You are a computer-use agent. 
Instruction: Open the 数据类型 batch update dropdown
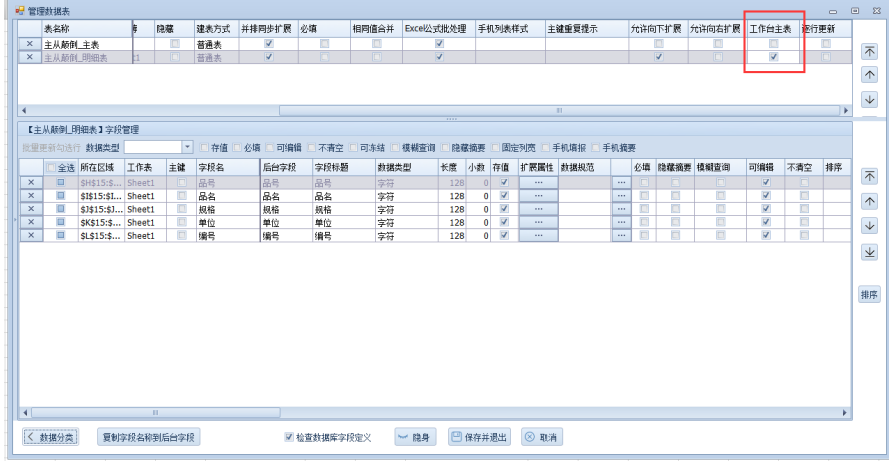click(187, 147)
